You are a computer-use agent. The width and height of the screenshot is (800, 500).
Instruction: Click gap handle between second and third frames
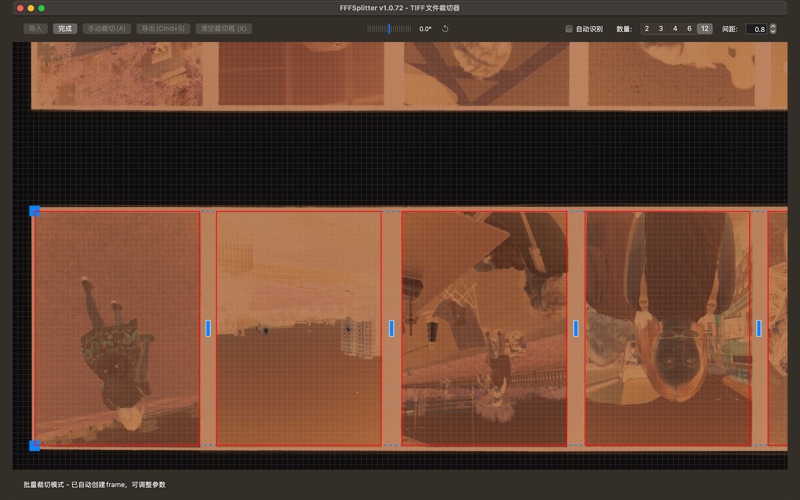click(x=391, y=328)
